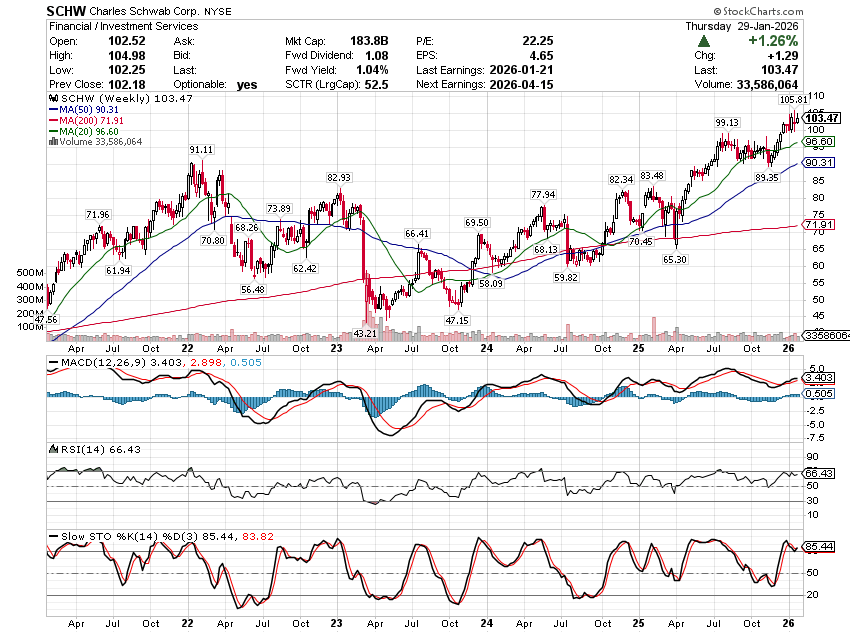Click the MA(50) blue legend line marker
The width and height of the screenshot is (850, 633).
(53, 108)
